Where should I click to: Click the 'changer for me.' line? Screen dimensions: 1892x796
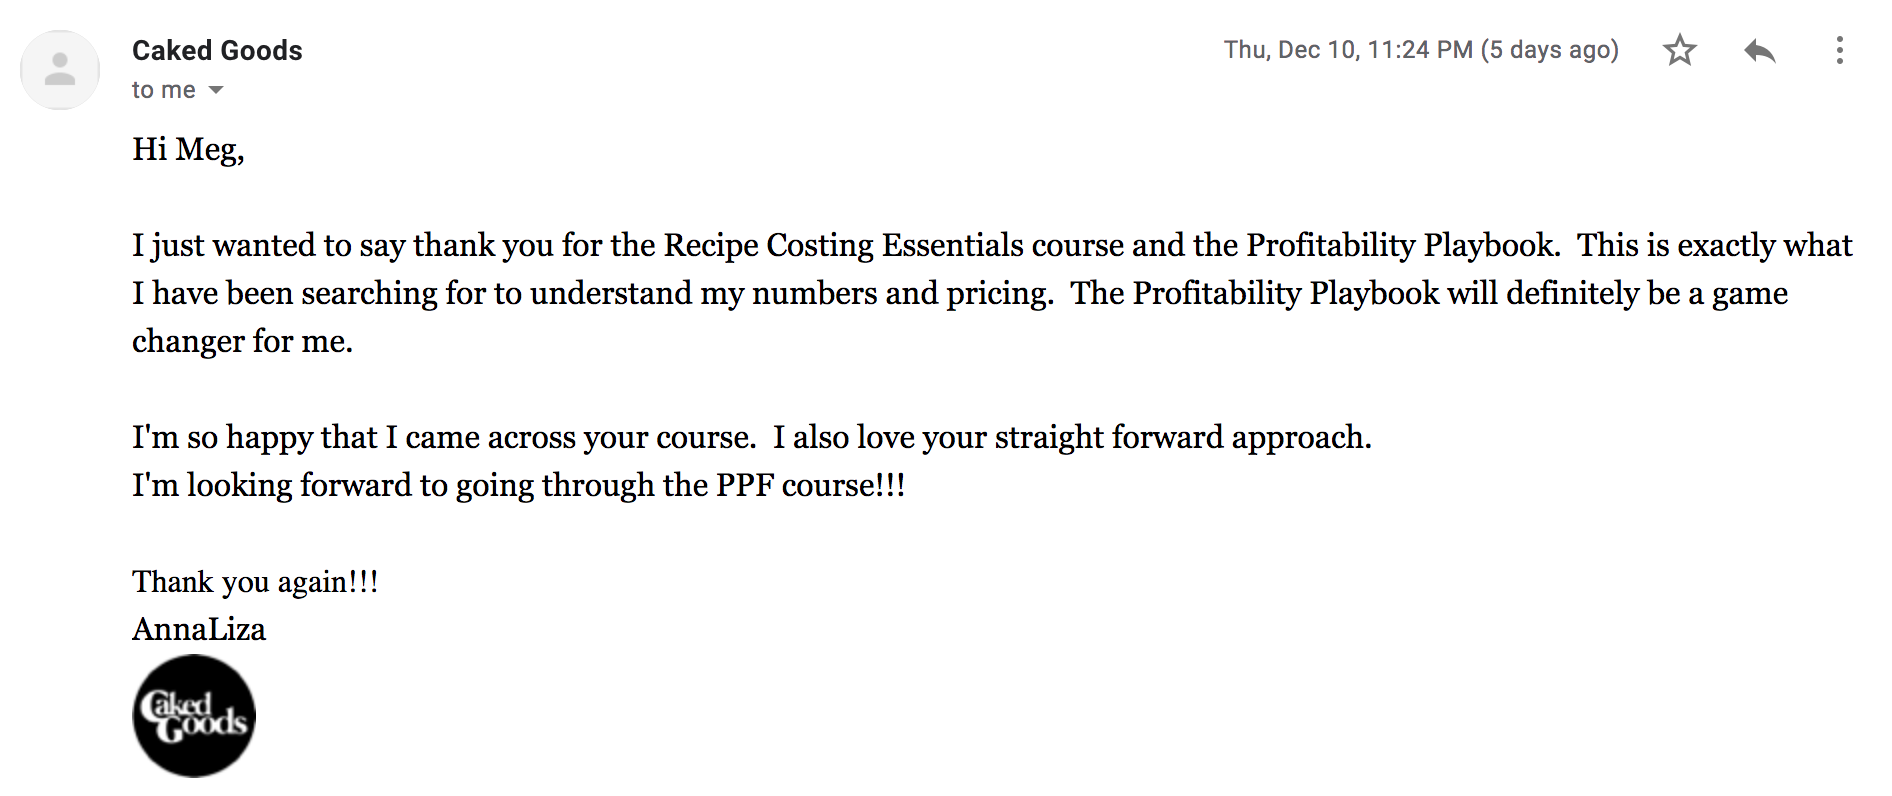243,342
